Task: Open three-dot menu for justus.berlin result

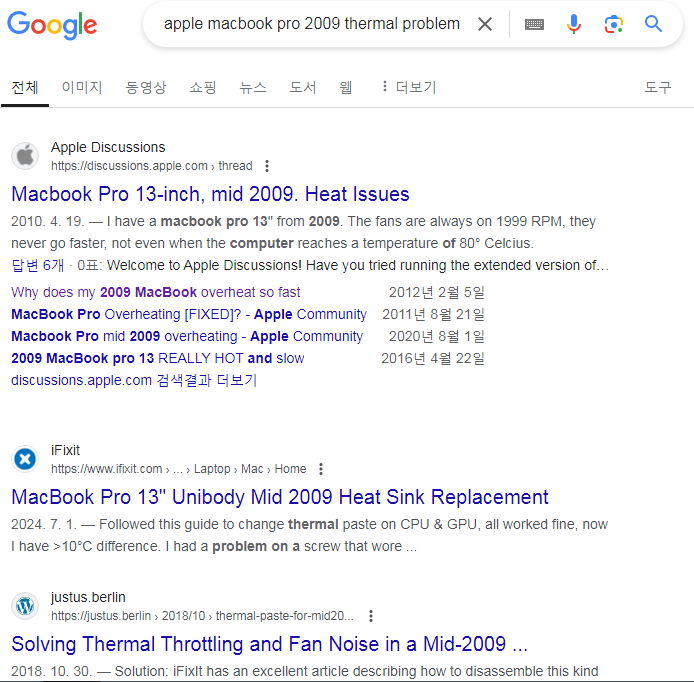Action: point(371,616)
